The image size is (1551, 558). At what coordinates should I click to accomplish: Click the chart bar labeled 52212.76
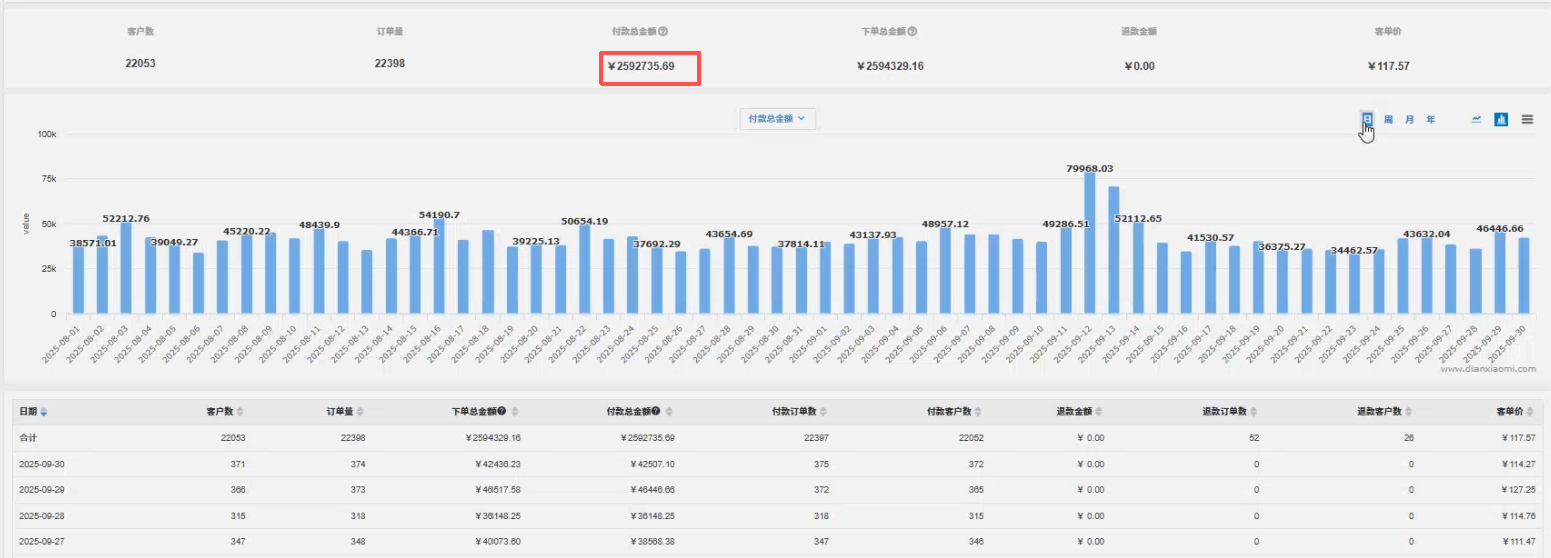point(126,268)
